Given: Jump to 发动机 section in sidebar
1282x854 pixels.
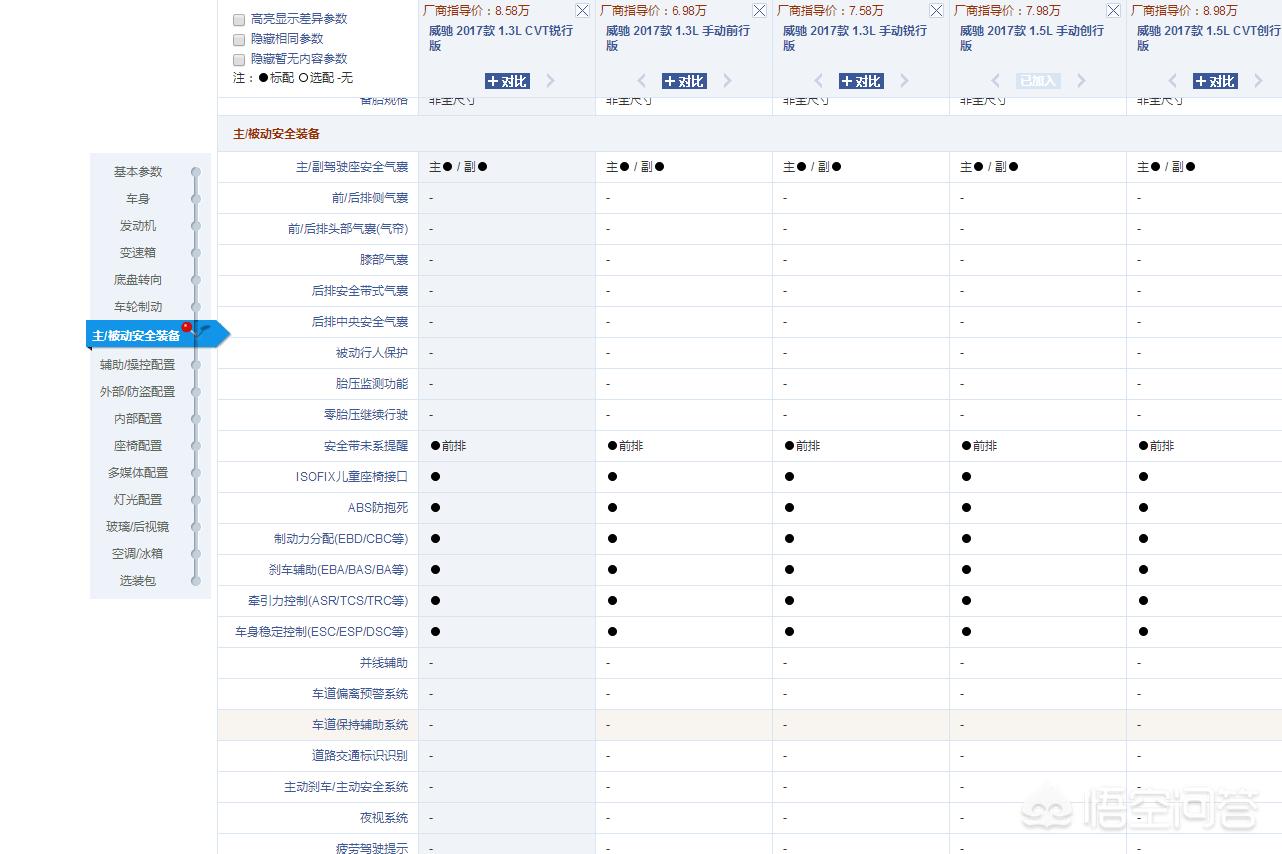Looking at the screenshot, I should 138,226.
